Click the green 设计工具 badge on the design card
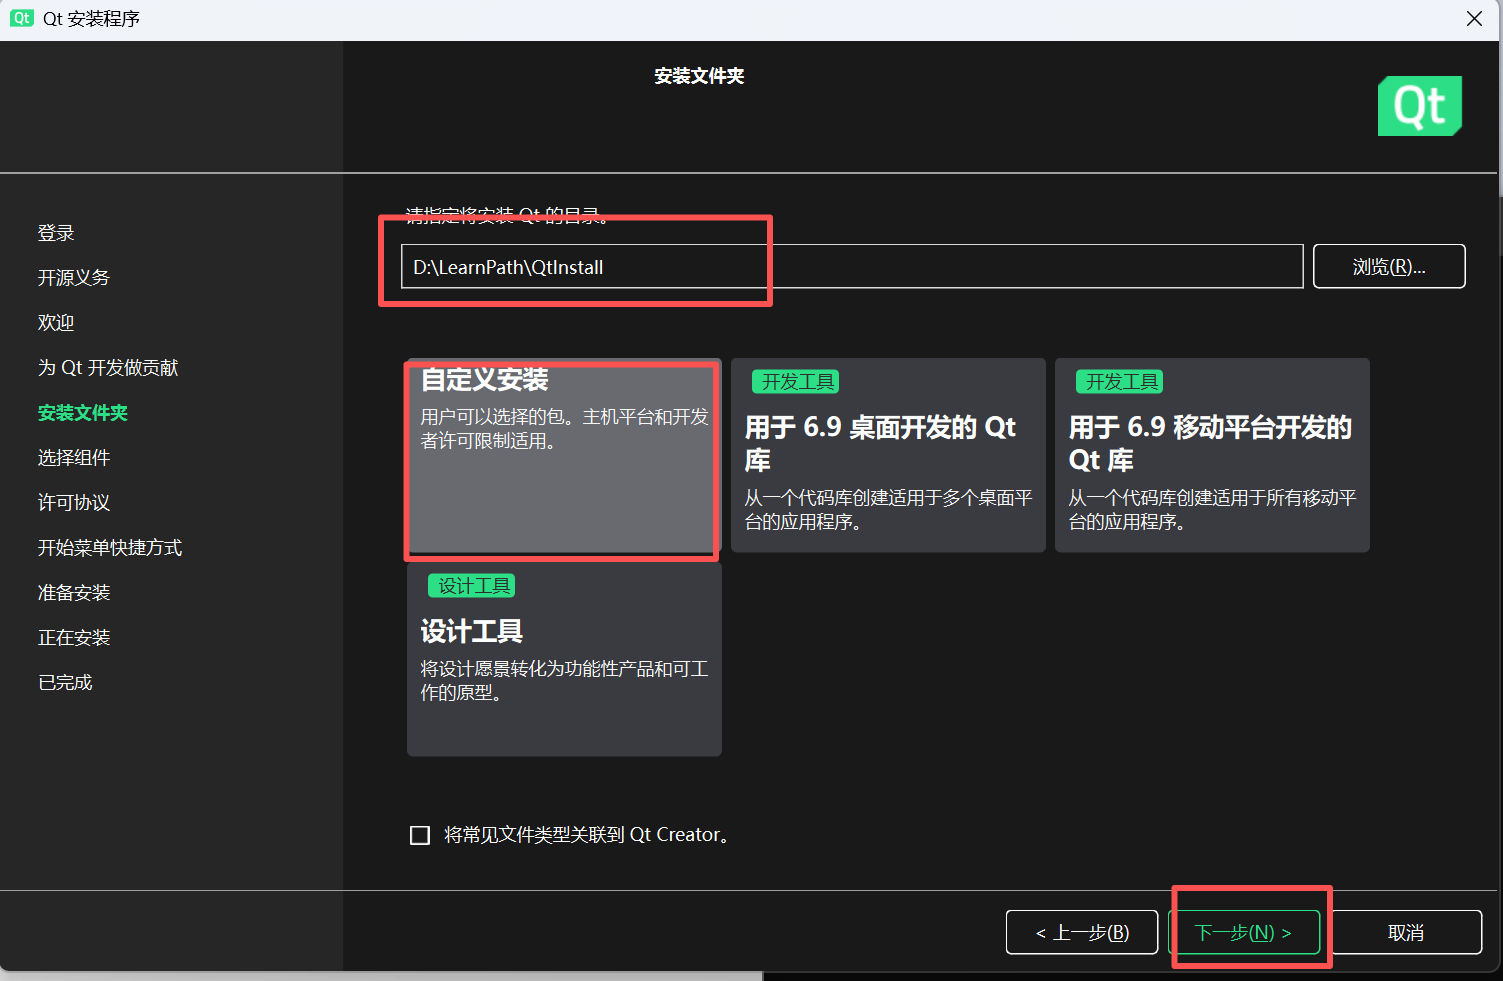Image resolution: width=1503 pixels, height=981 pixels. (471, 585)
